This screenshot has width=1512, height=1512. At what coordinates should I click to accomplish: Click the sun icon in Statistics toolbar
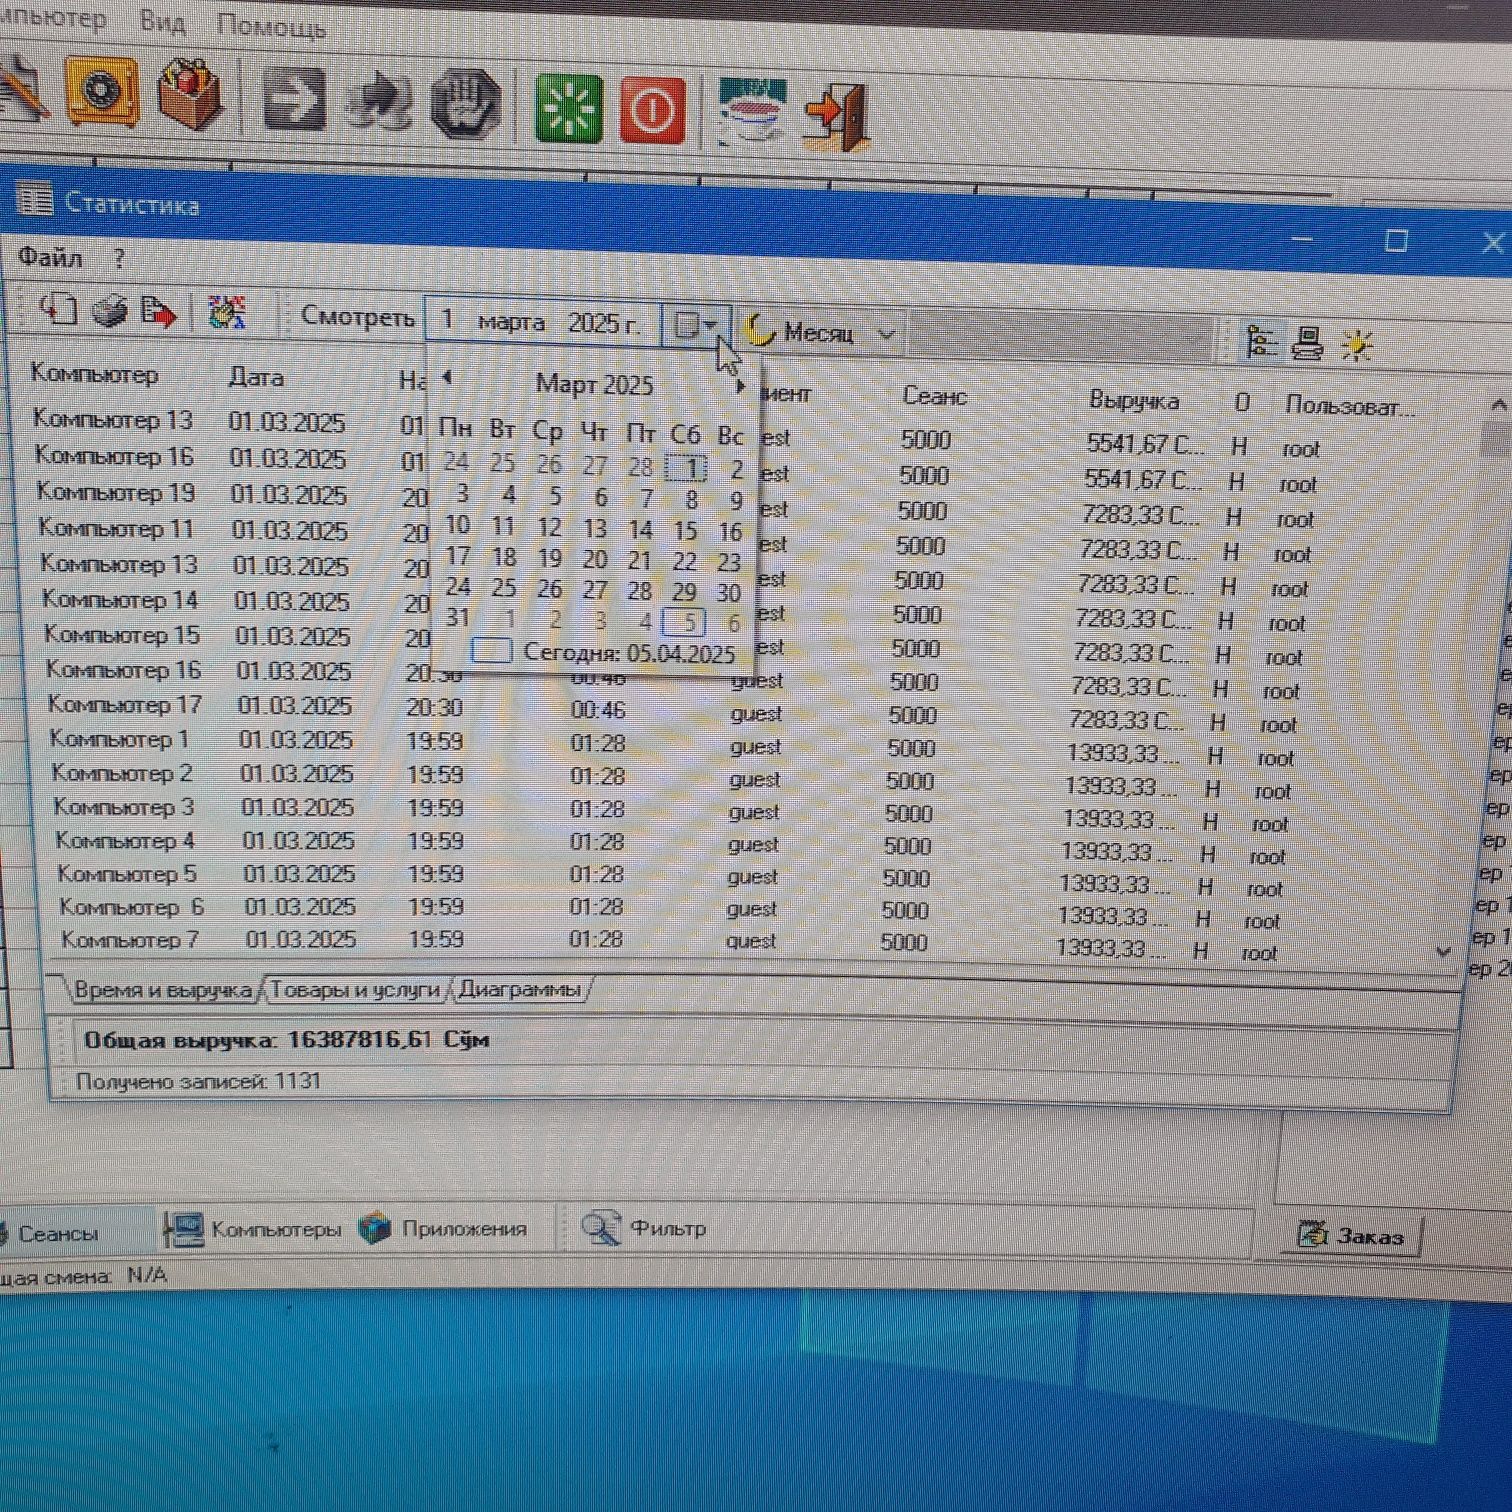(x=1356, y=345)
